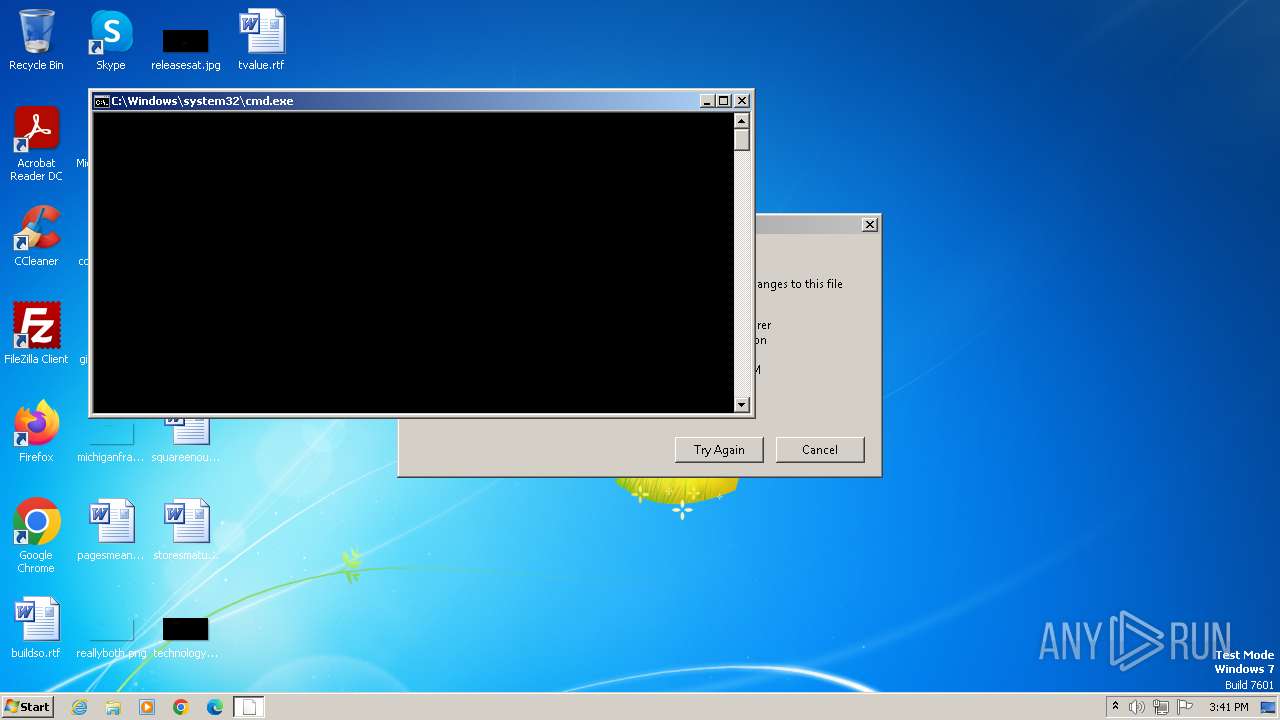1280x720 pixels.
Task: Open the cmd.exe system menu icon
Action: point(101,101)
